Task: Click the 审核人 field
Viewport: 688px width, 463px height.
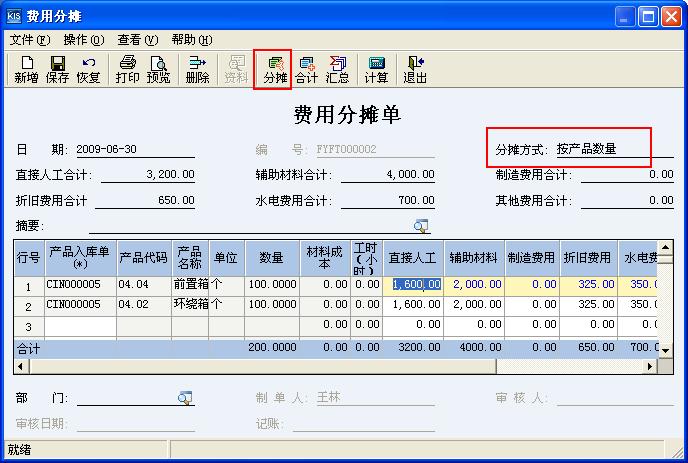Action: click(x=615, y=398)
